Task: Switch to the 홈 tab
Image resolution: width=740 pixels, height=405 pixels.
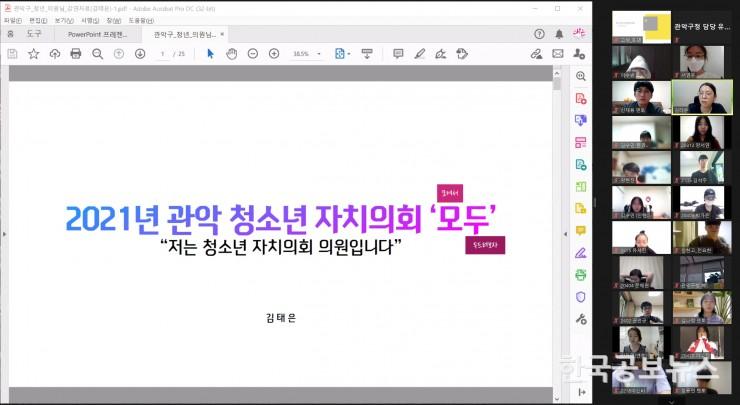Action: [10, 34]
